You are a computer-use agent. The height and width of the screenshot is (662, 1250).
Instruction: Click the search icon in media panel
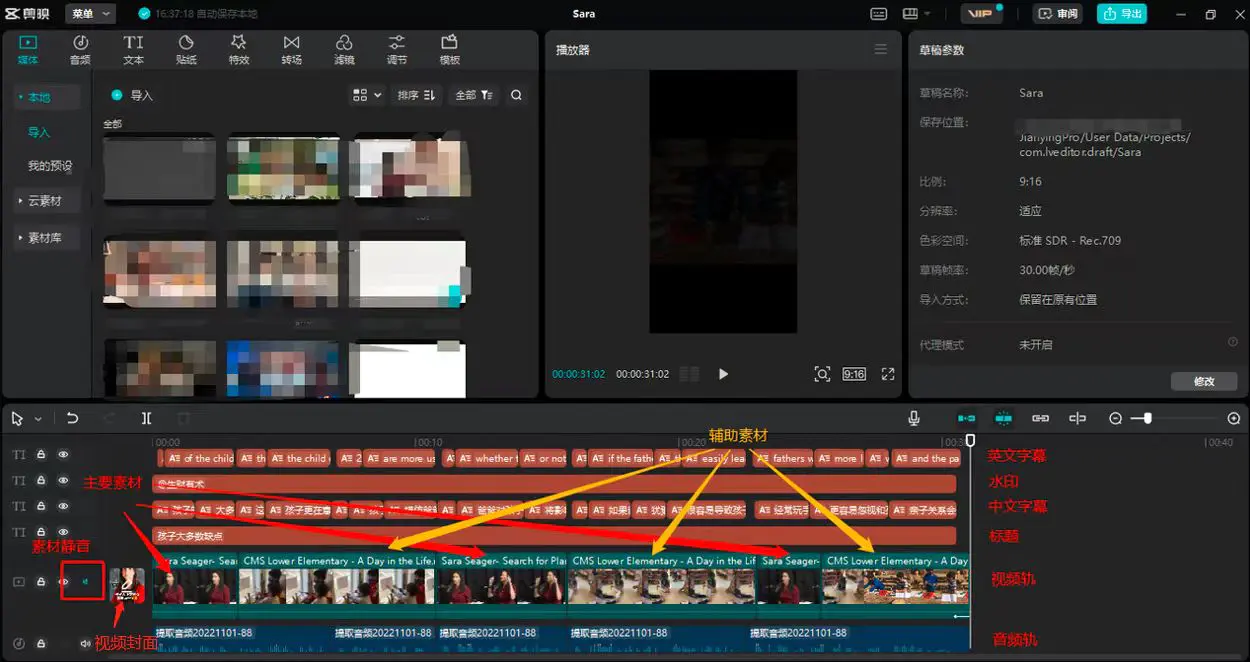coord(516,95)
